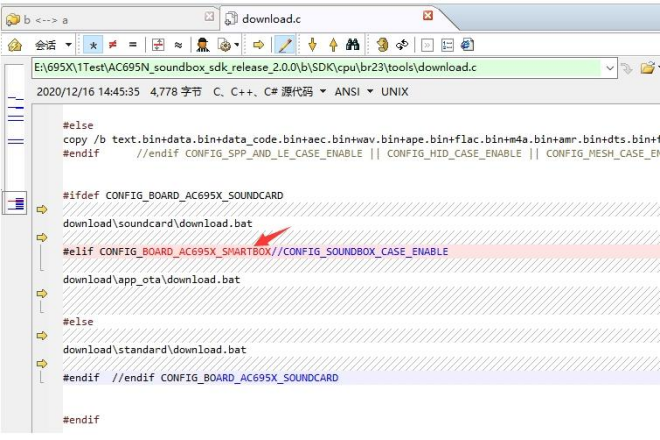Click '#elif CONFIG_BOARD_AC695X_SMARTBOX' line

(361, 251)
